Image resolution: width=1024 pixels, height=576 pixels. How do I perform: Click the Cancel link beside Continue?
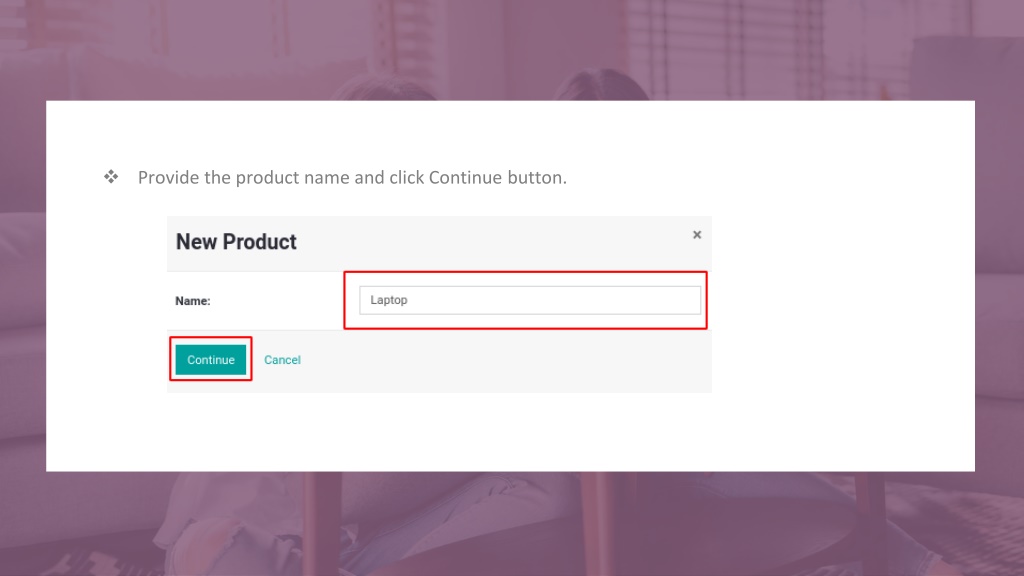point(282,360)
